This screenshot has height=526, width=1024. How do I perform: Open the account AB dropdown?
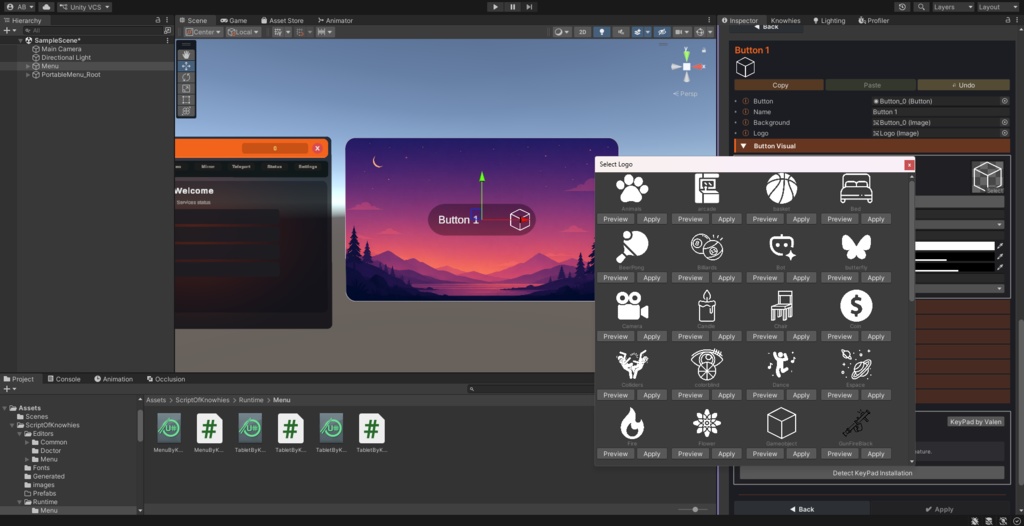[20, 7]
